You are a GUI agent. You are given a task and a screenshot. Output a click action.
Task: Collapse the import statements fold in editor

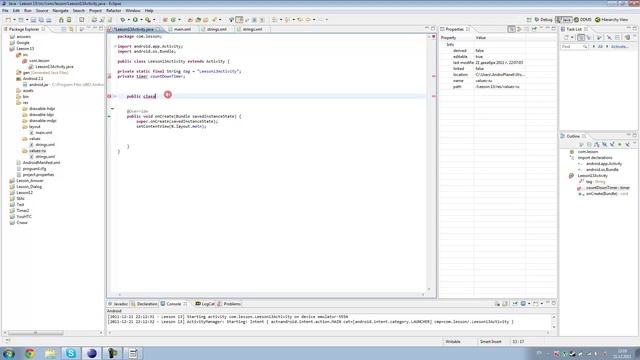115,46
